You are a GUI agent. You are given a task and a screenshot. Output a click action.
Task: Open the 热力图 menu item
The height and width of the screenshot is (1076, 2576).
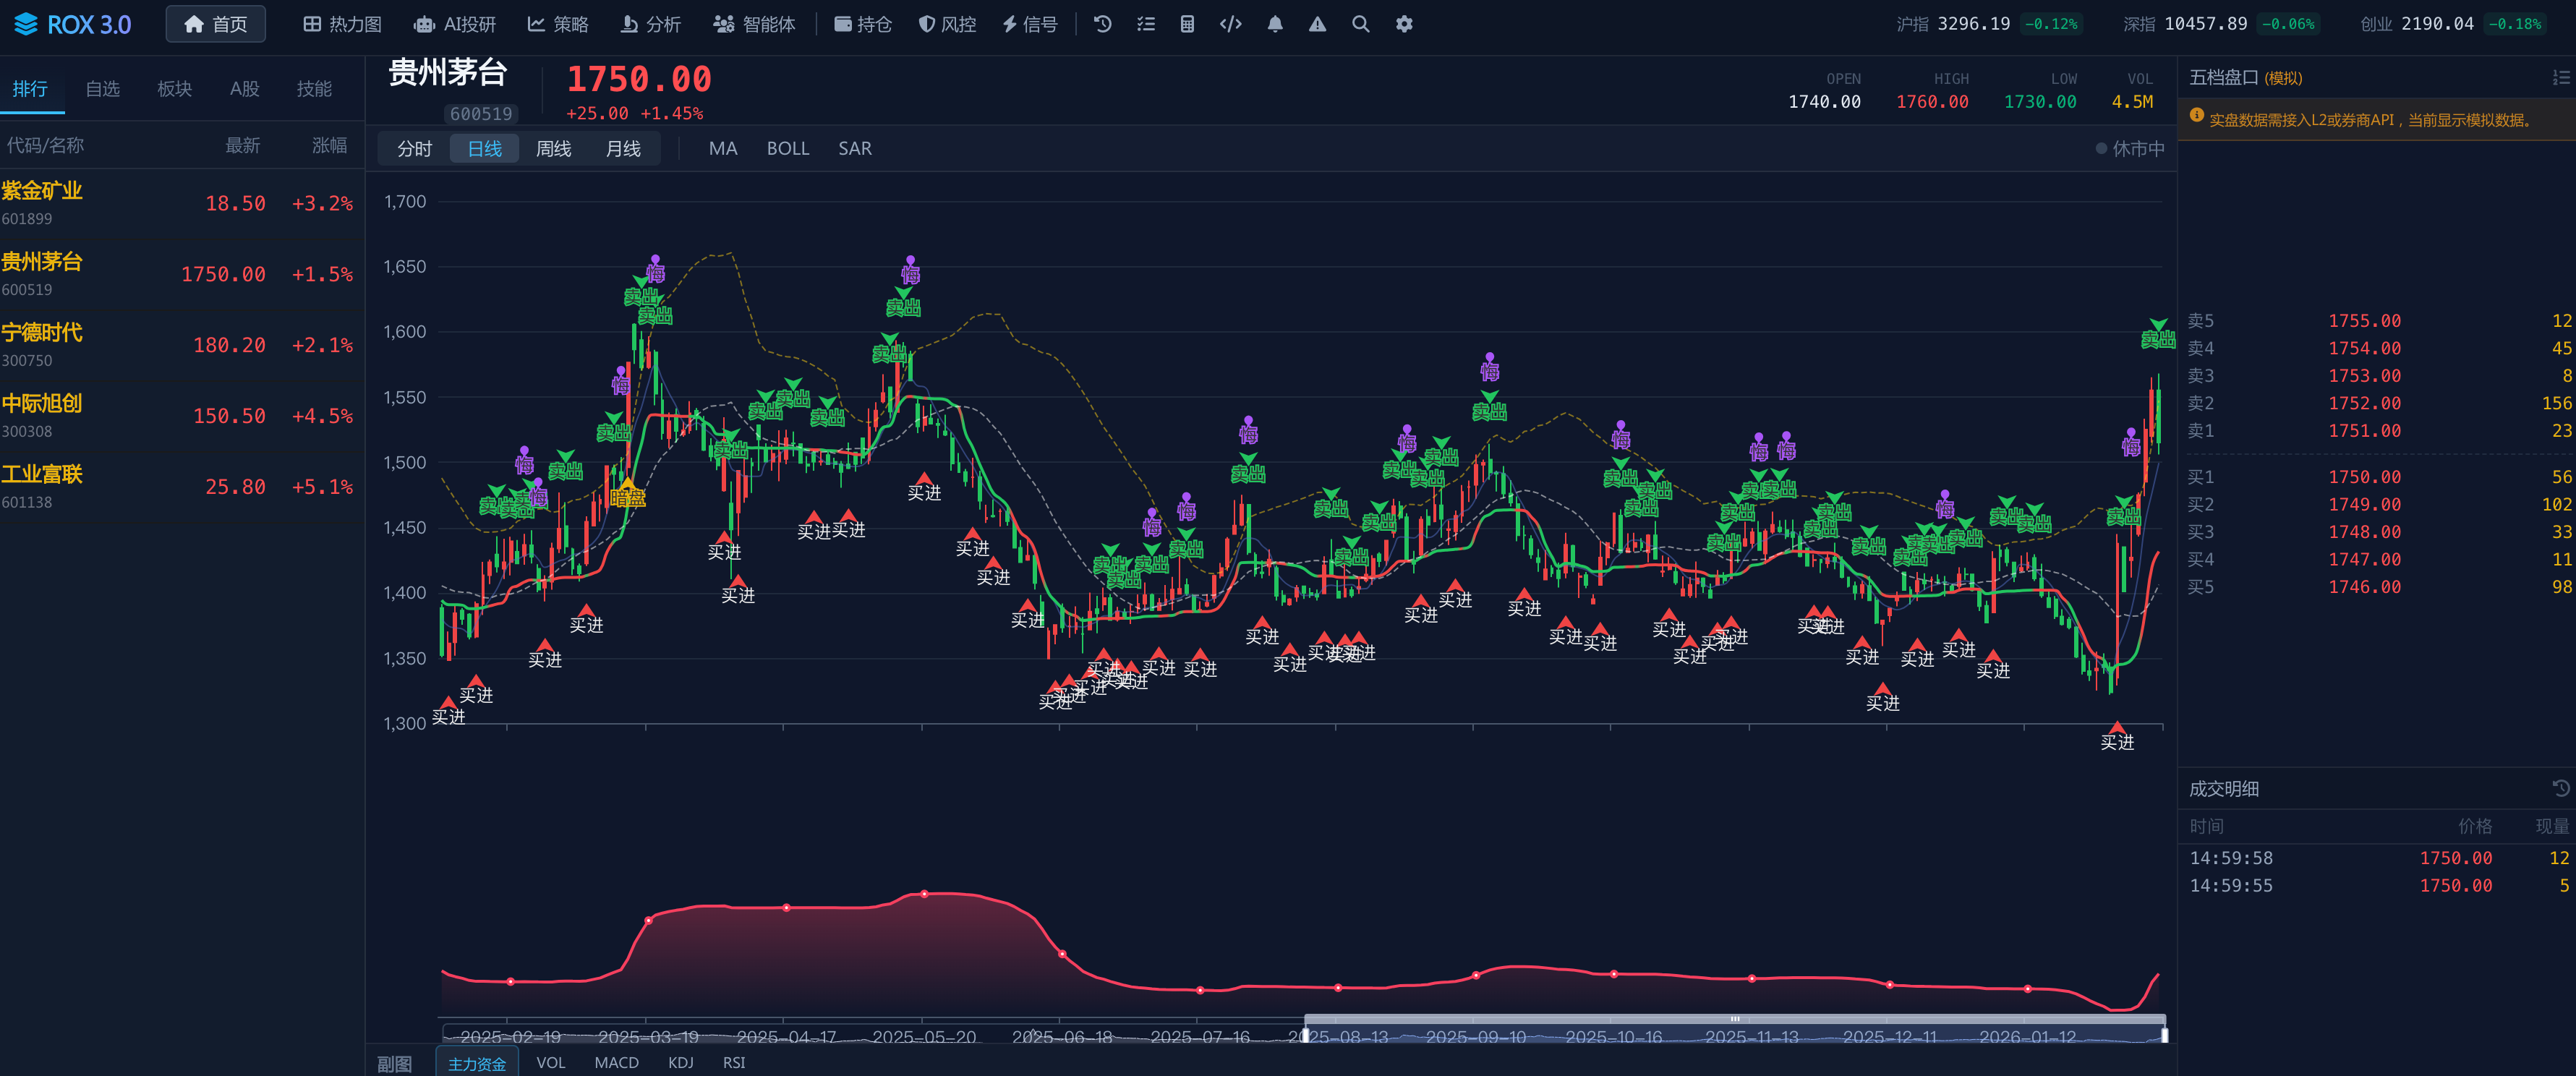pyautogui.click(x=342, y=24)
